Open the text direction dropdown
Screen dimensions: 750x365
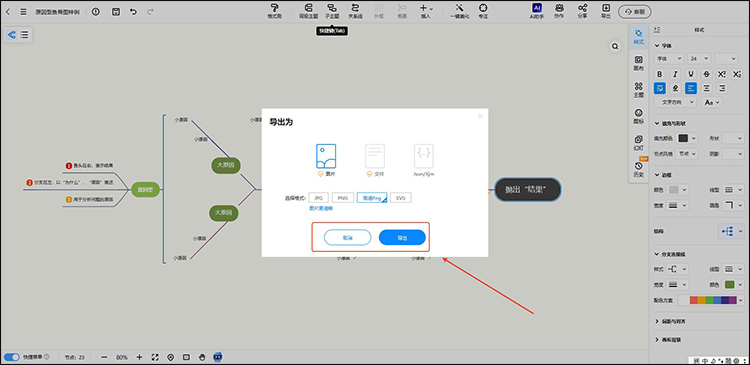click(675, 102)
